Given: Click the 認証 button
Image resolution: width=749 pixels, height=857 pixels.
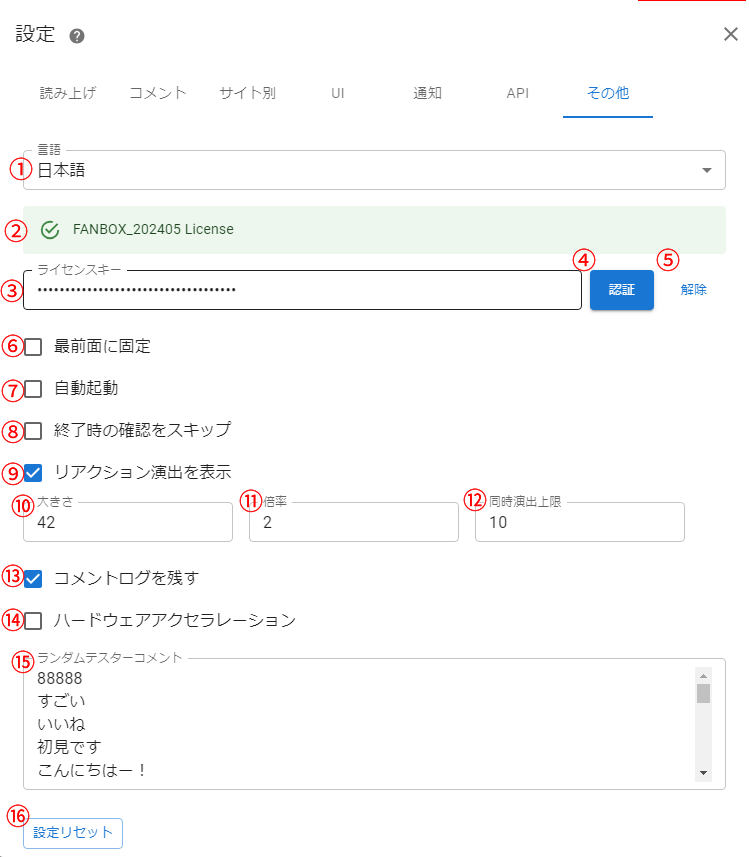Looking at the screenshot, I should [621, 290].
